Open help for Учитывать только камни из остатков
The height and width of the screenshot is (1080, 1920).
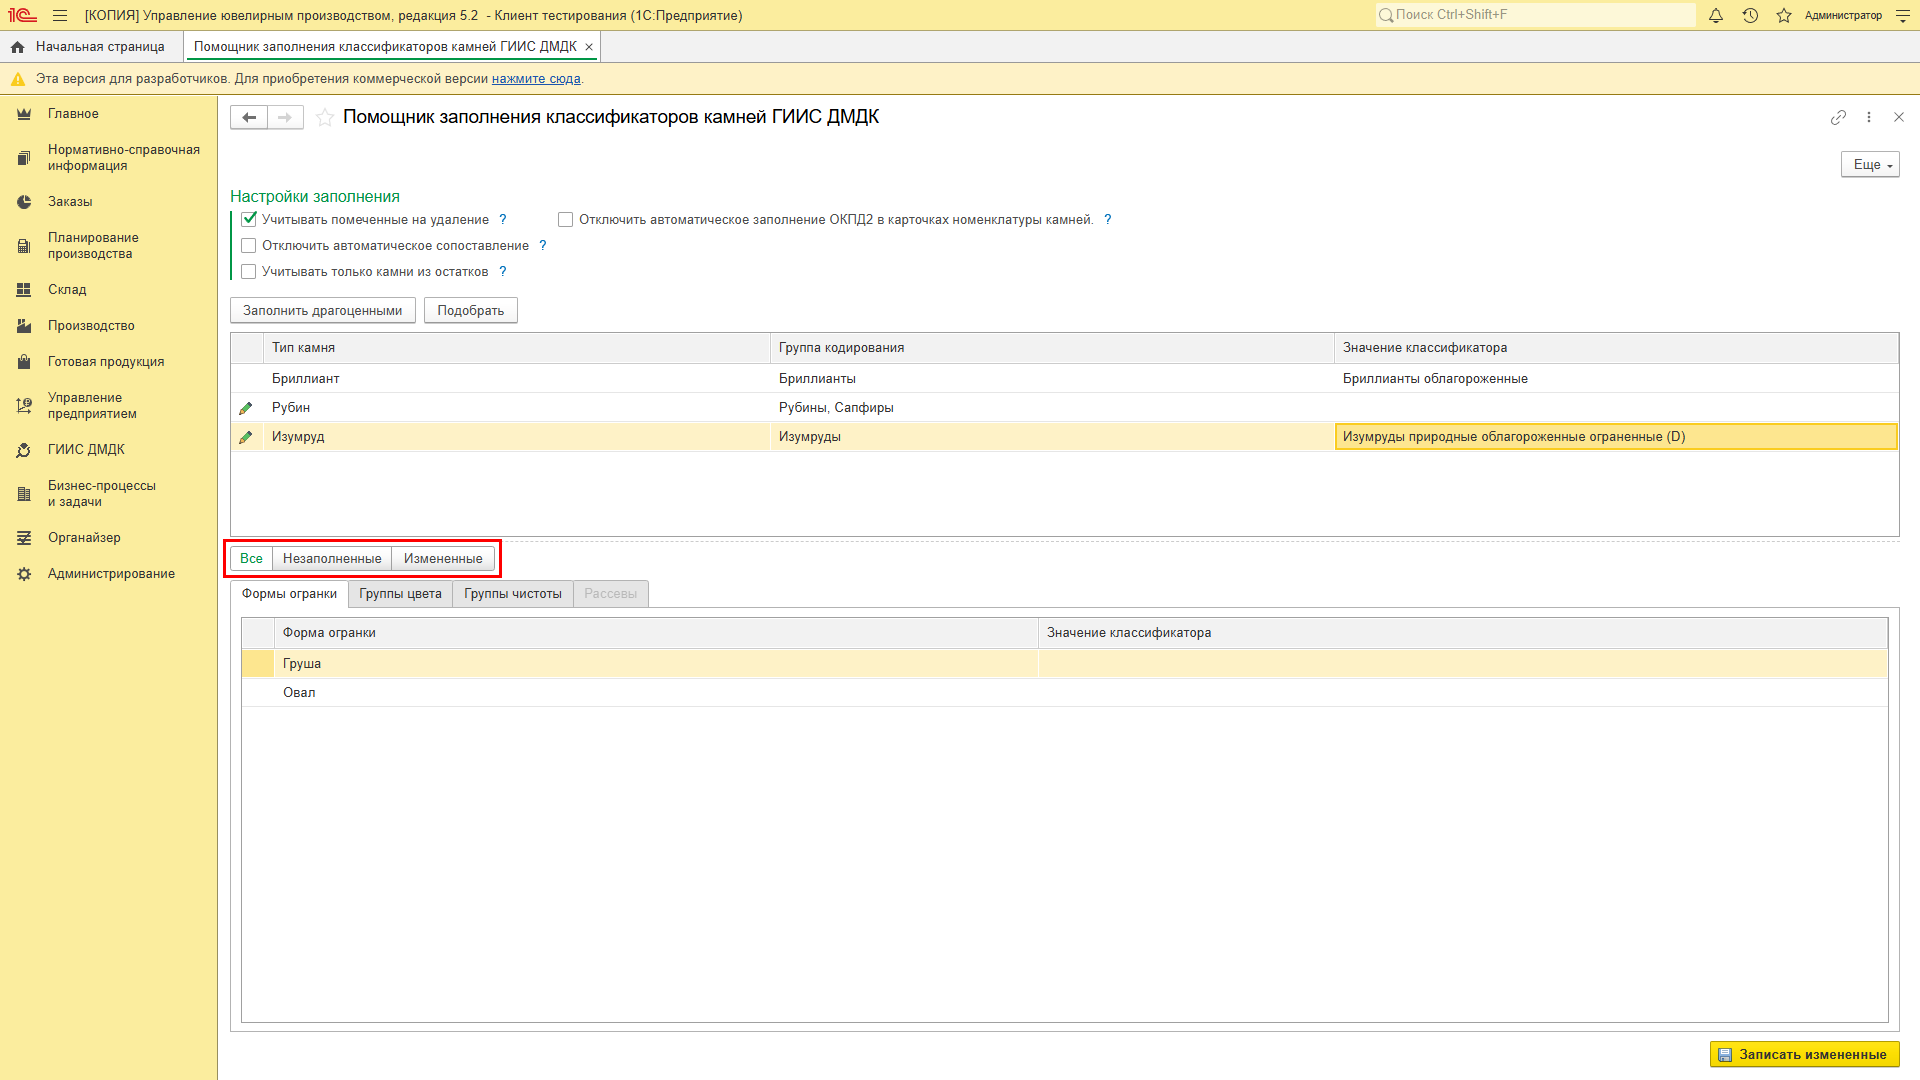coord(503,272)
